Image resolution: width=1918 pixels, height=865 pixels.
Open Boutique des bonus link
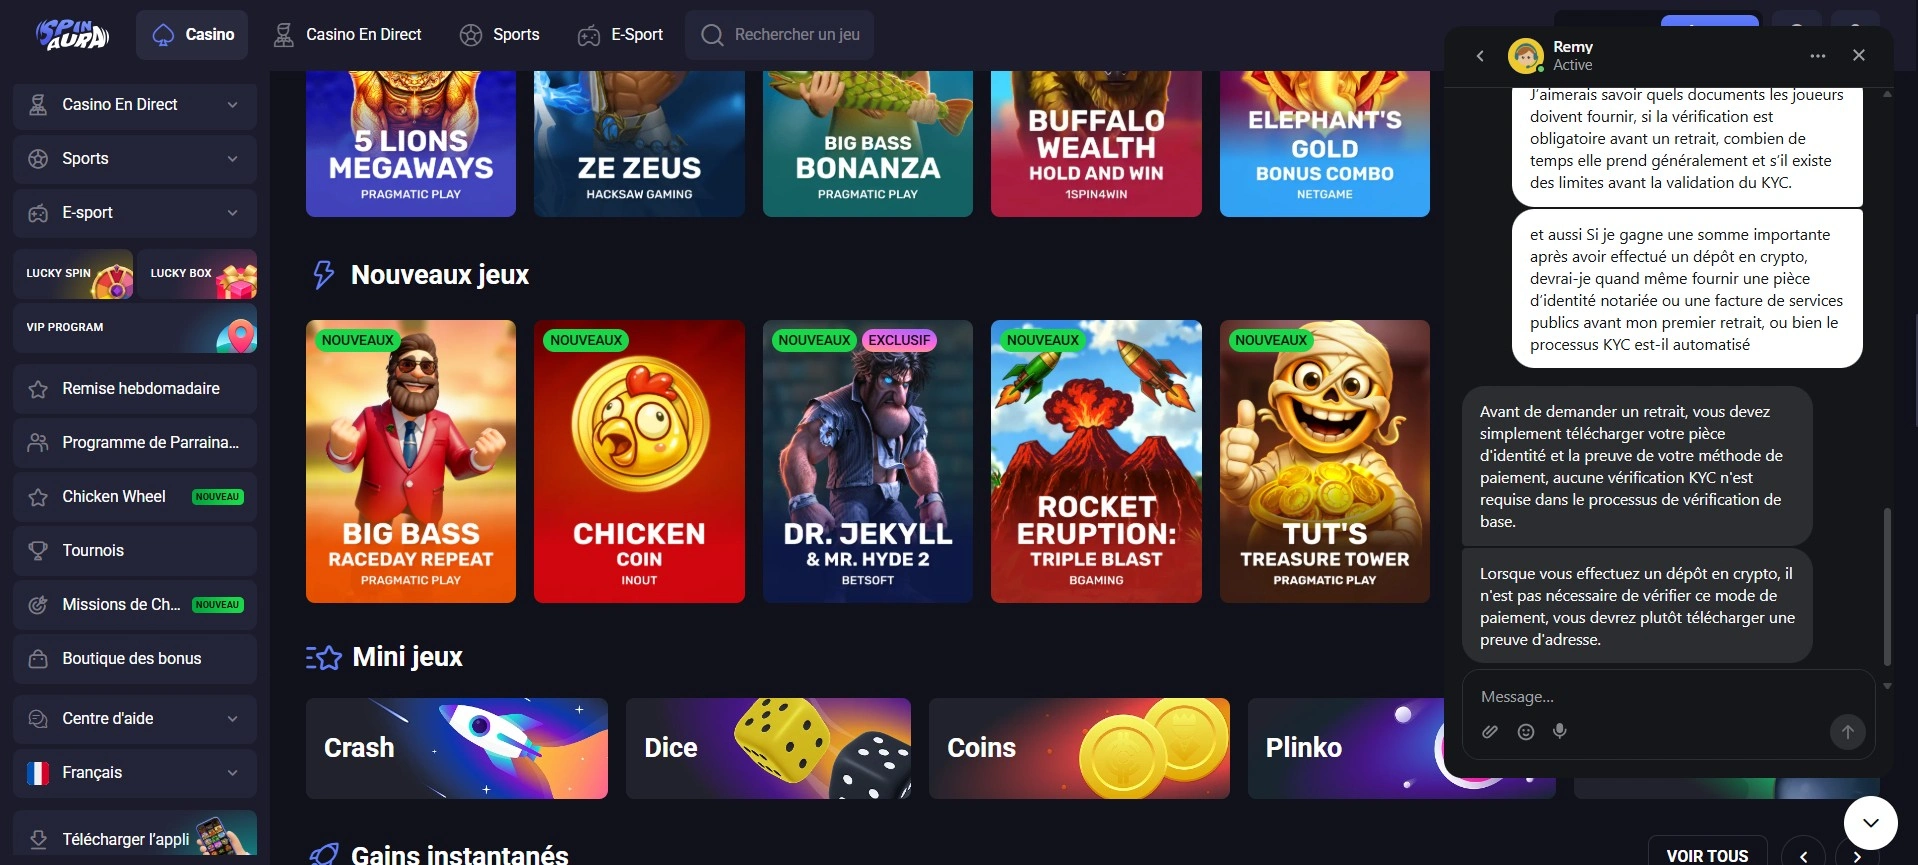click(135, 659)
